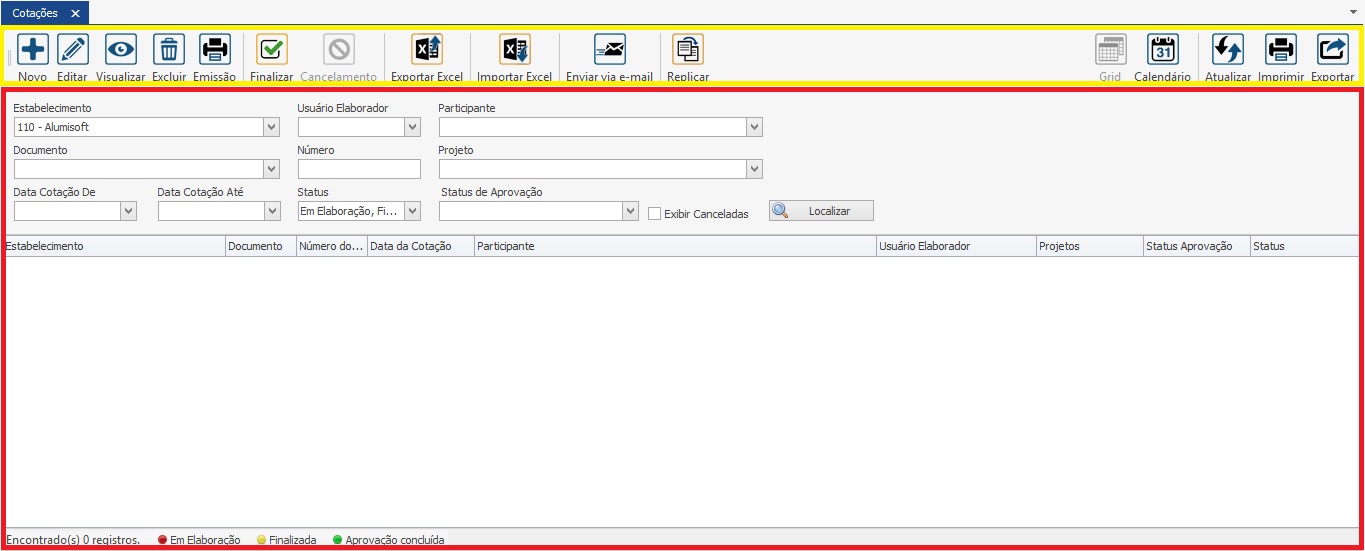Viewport: 1365px width, 551px height.
Task: Enable the Exibir Canceladas checkbox
Action: click(x=655, y=213)
